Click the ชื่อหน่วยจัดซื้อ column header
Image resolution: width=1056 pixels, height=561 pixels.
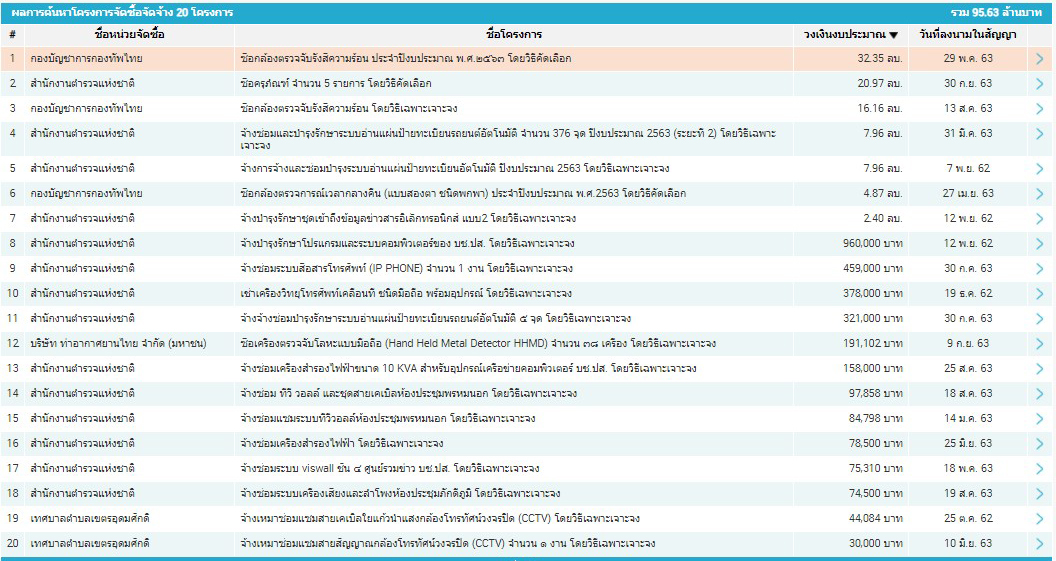pyautogui.click(x=129, y=35)
